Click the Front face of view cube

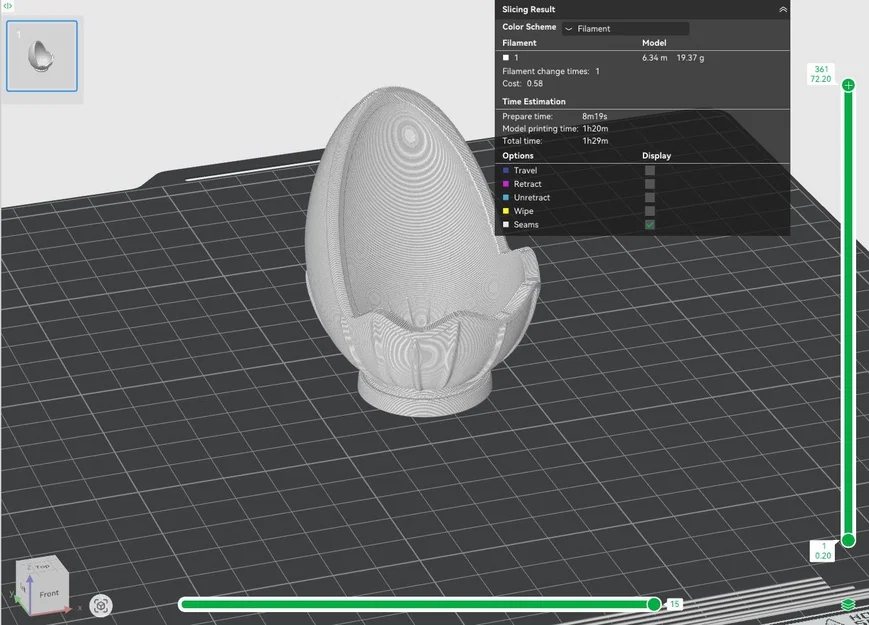point(49,594)
